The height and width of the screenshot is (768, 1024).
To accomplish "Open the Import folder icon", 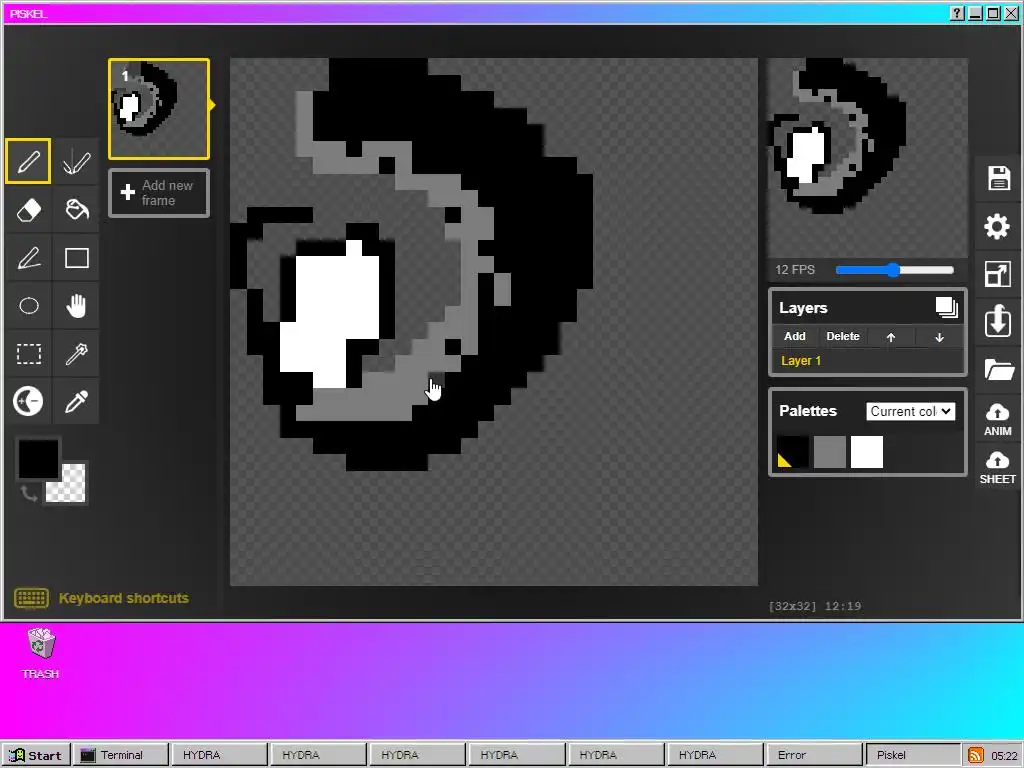I will click(998, 370).
